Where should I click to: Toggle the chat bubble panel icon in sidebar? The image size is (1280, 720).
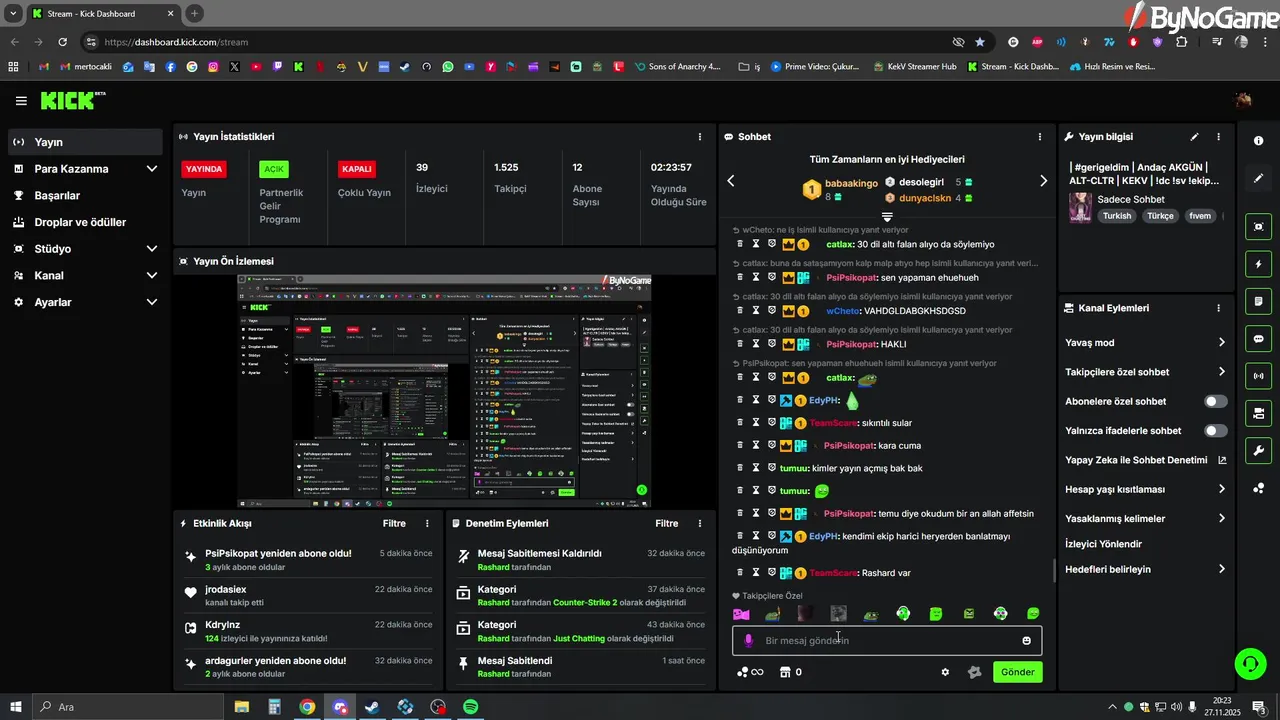point(1259,338)
